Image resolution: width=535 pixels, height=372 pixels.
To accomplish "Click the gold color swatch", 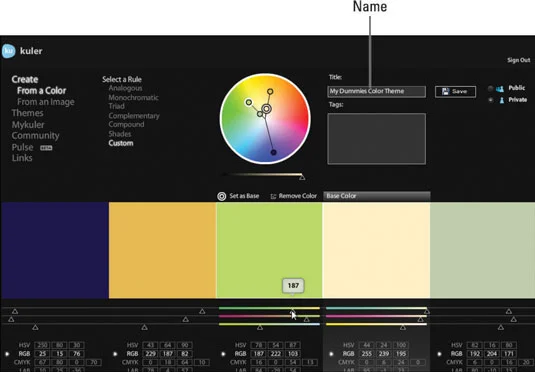I will [x=162, y=250].
